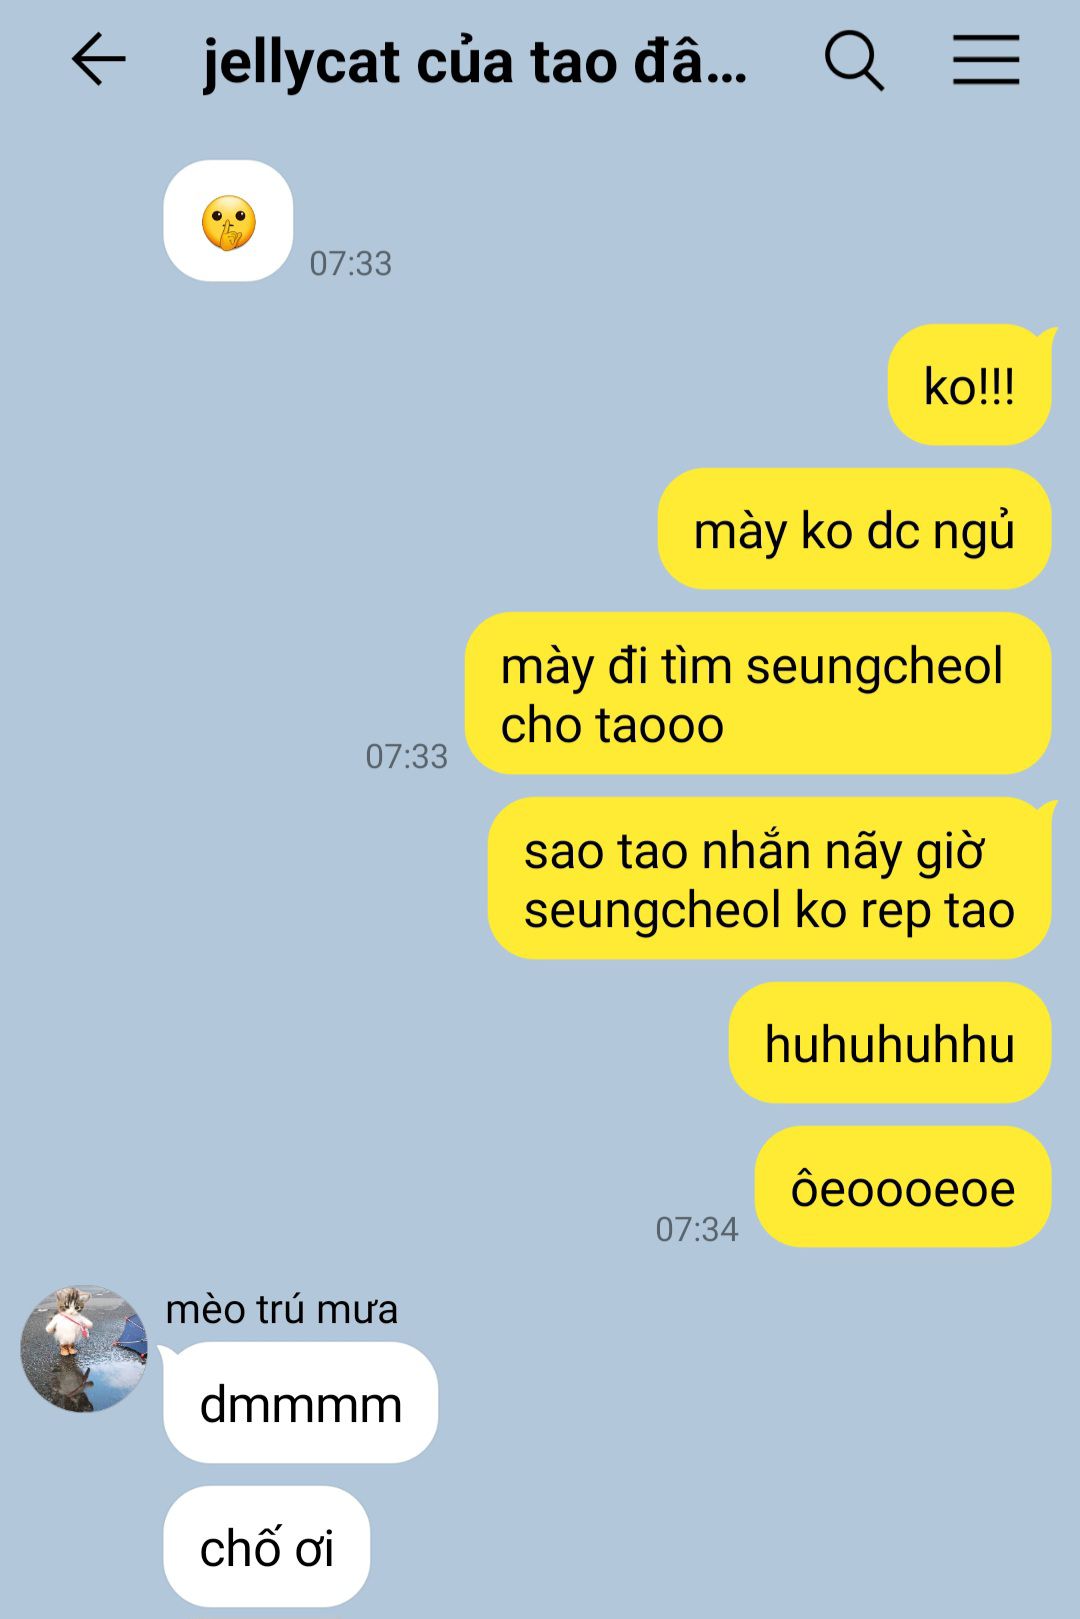Tap the "sao tao nhắn nãy giờ" message
Screen dimensions: 1080x1619
click(769, 878)
